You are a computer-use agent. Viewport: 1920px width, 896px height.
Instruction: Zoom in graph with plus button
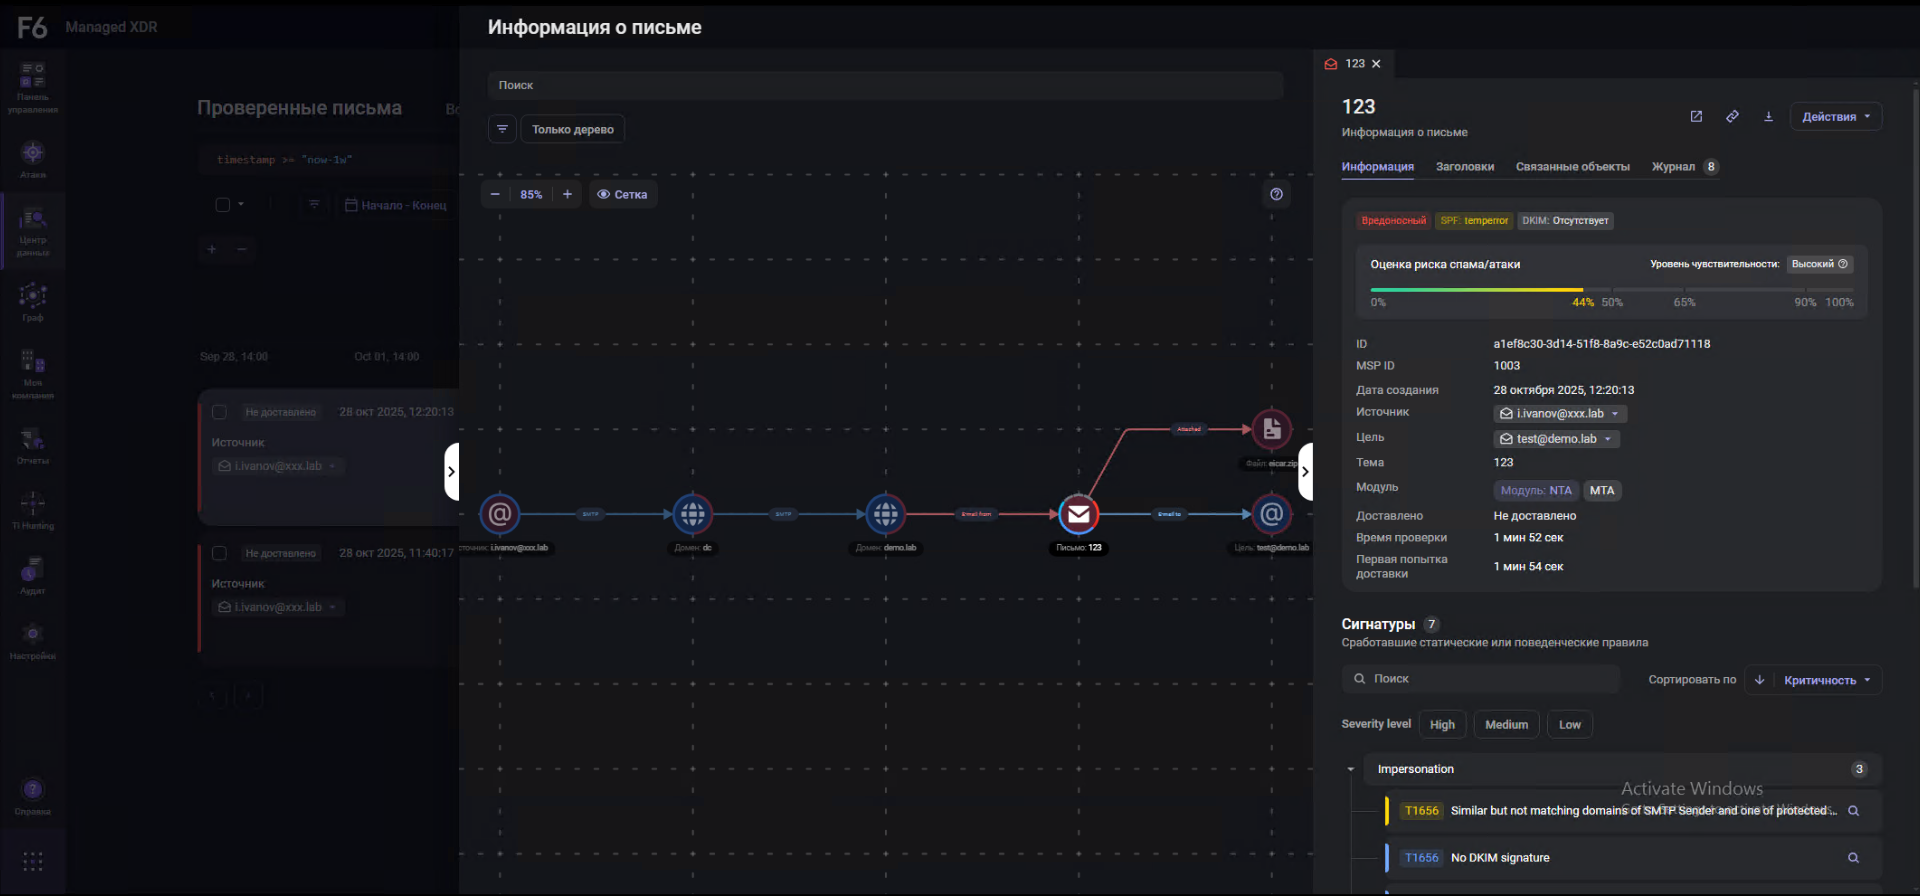[x=567, y=194]
